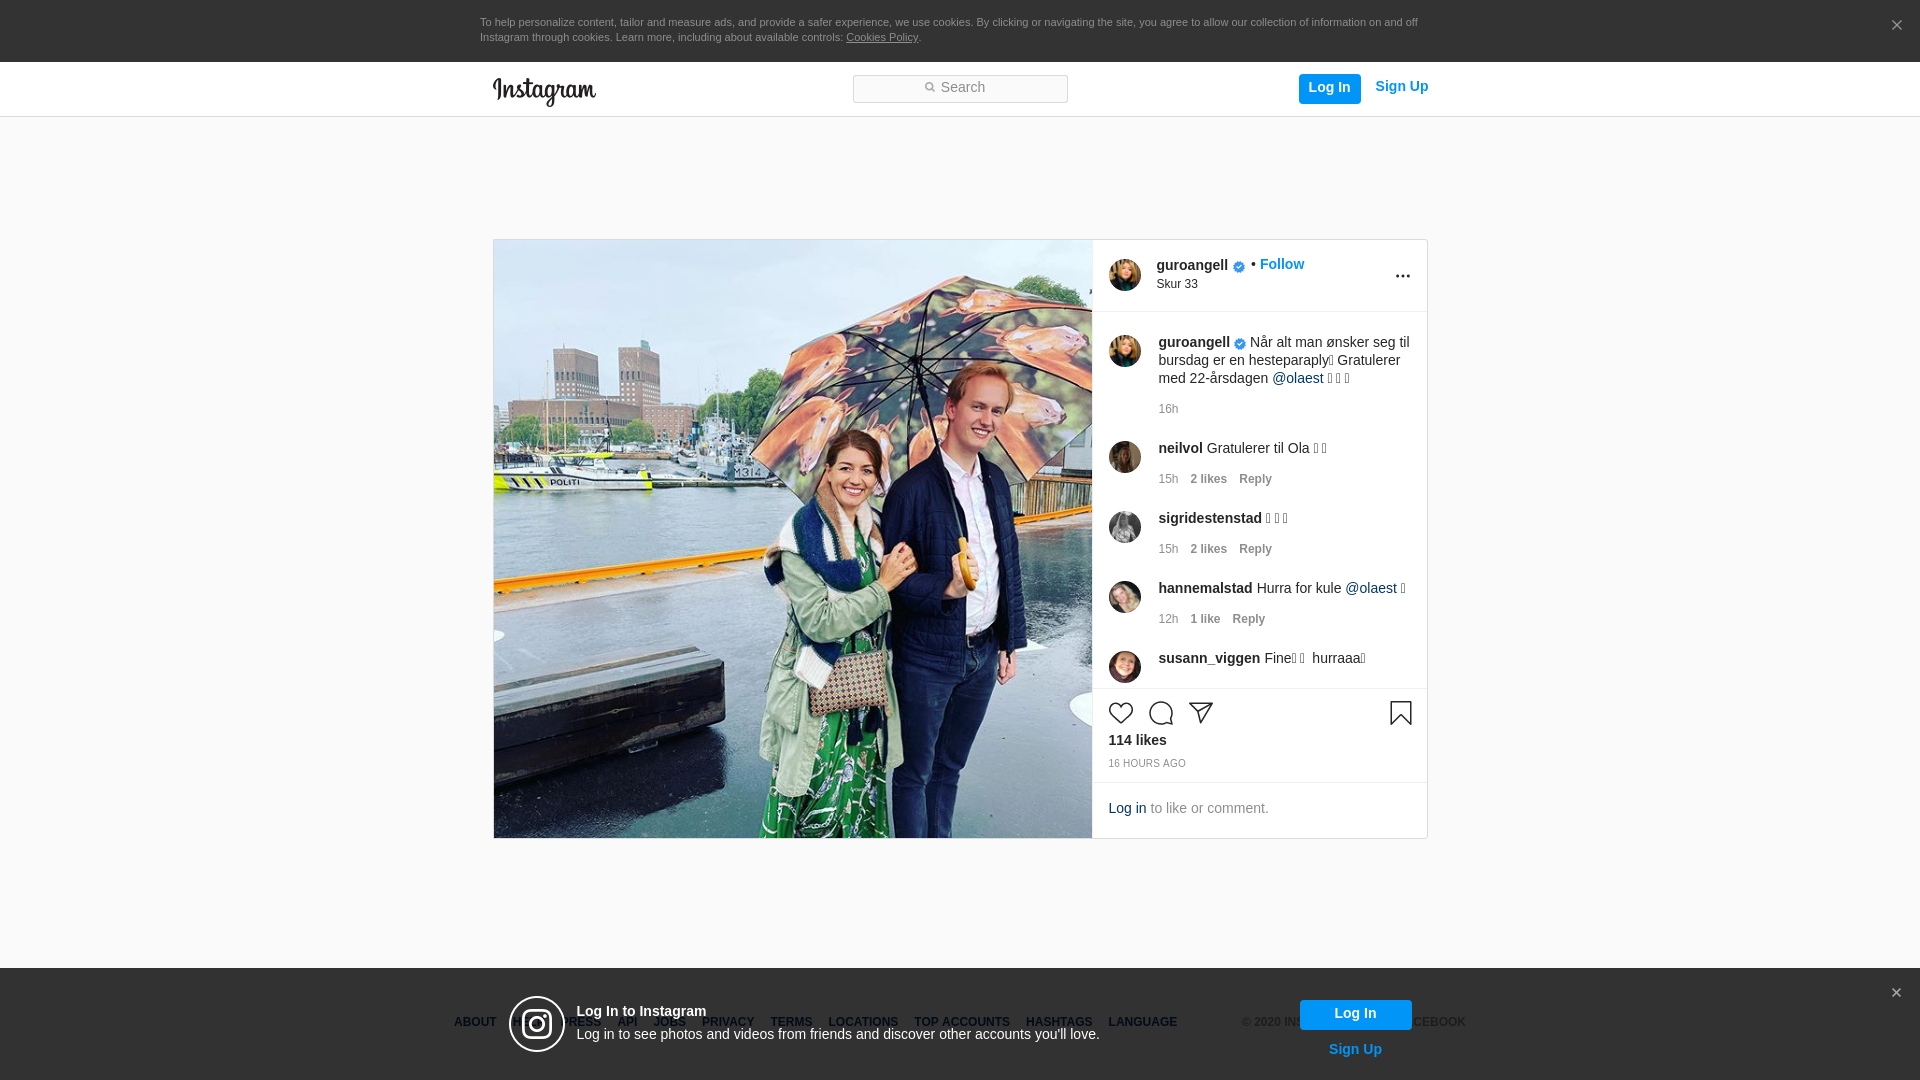Open guroangell profile avatar in post header
Viewport: 1920px width, 1080px height.
(x=1125, y=275)
